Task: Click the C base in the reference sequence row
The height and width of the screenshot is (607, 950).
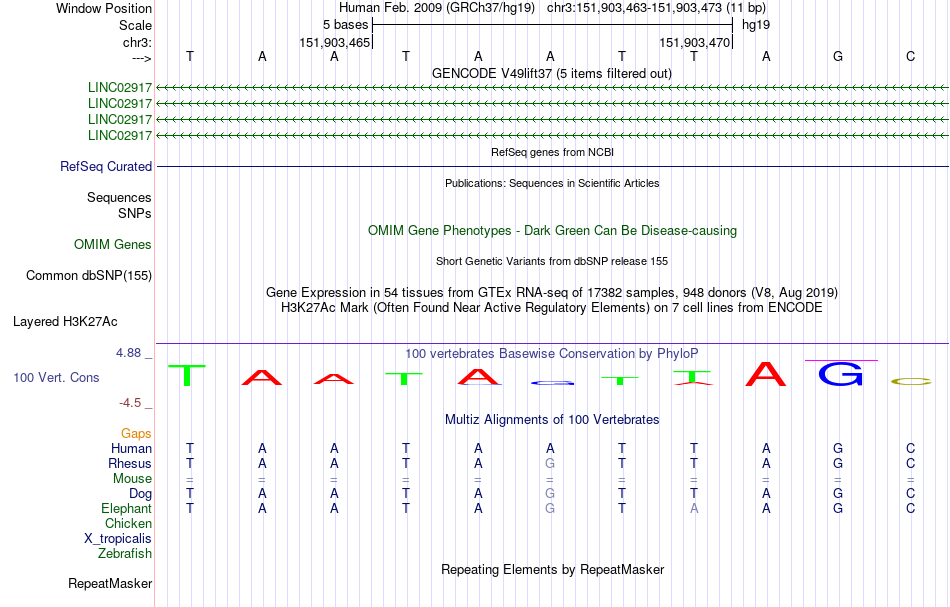Action: [910, 56]
